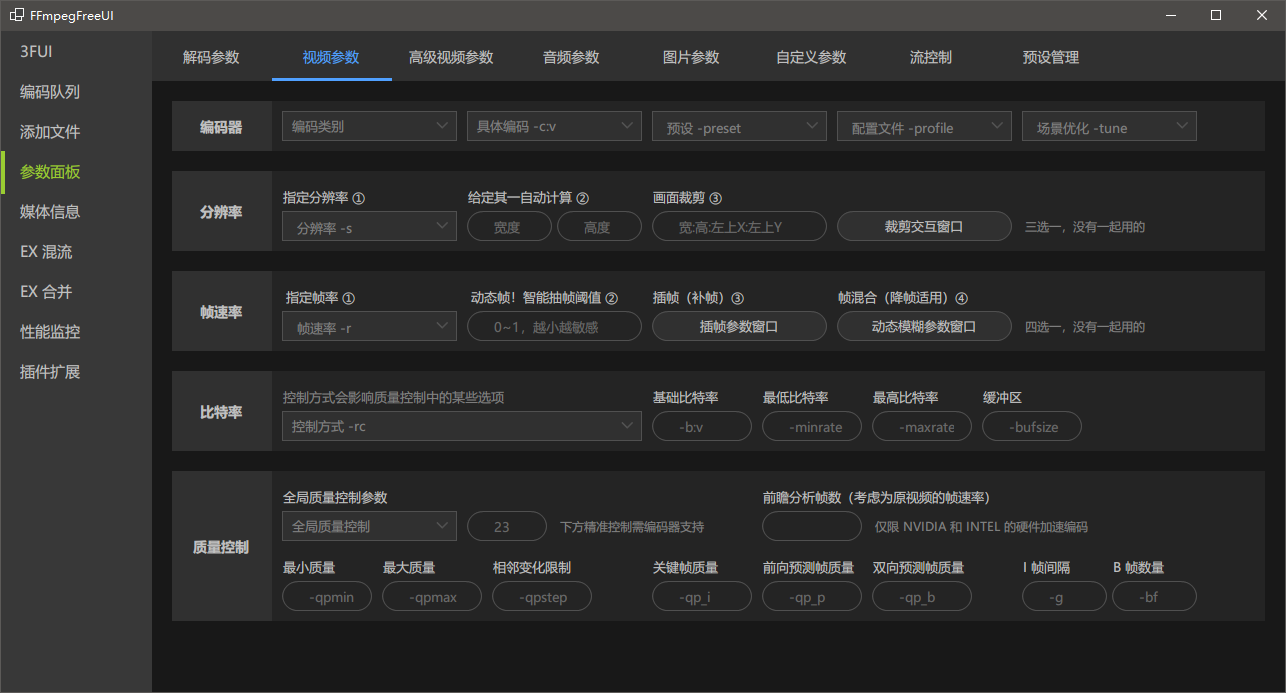Click the 控制方式会影响质量控制 hint text
Screen dimensions: 1286x693
click(393, 397)
